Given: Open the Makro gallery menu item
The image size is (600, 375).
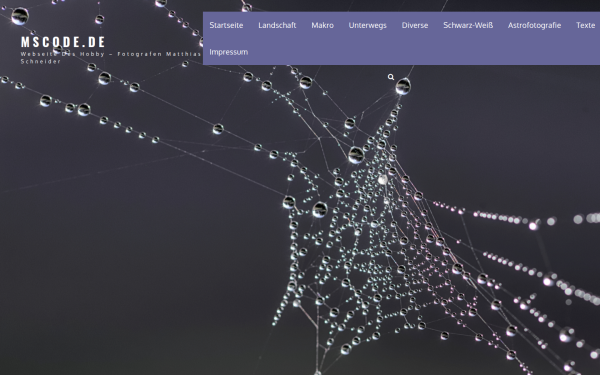Looking at the screenshot, I should click(x=322, y=25).
